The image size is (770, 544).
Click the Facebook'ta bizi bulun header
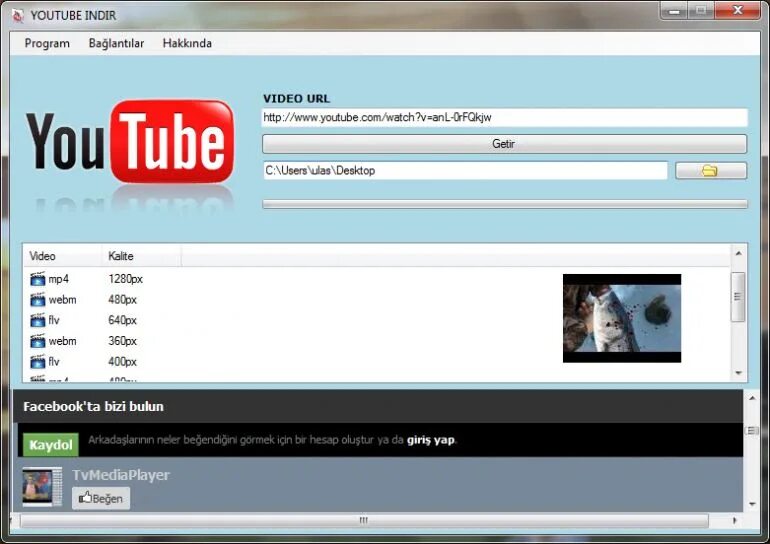click(x=93, y=407)
